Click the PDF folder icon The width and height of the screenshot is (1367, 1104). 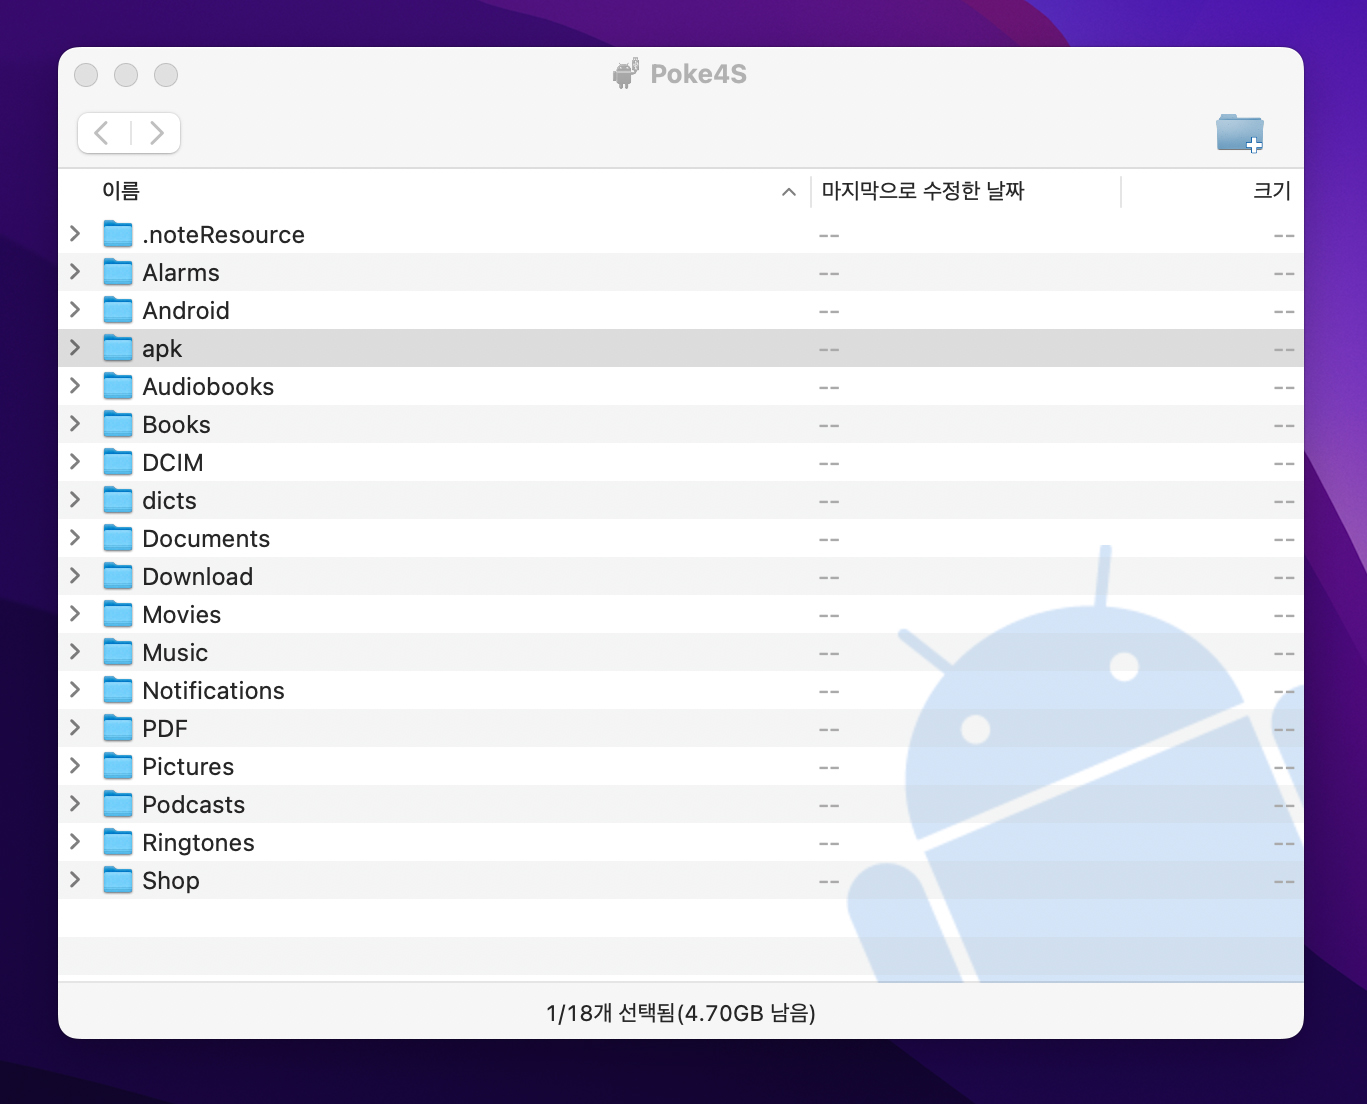(118, 728)
